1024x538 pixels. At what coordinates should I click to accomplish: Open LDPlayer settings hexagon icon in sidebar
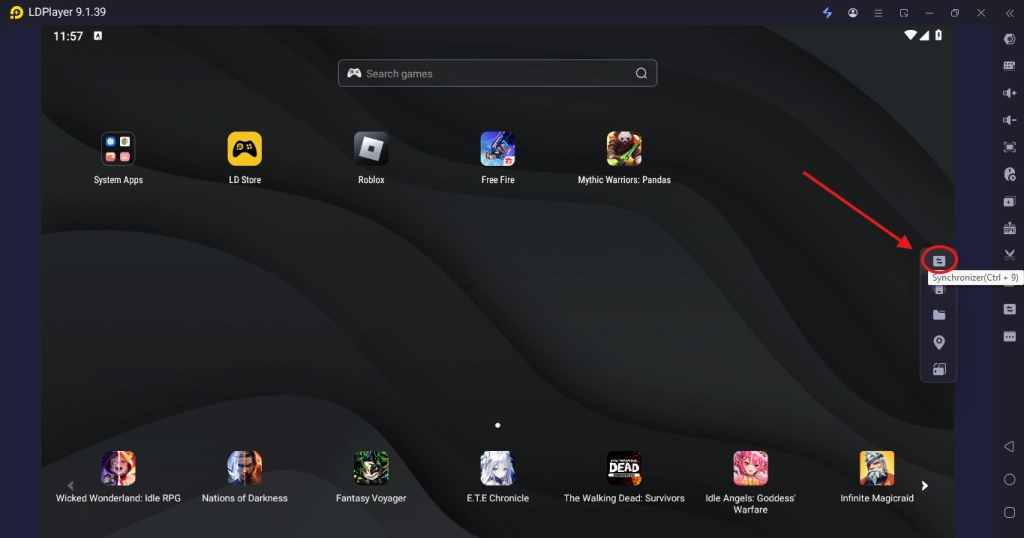tap(1009, 39)
